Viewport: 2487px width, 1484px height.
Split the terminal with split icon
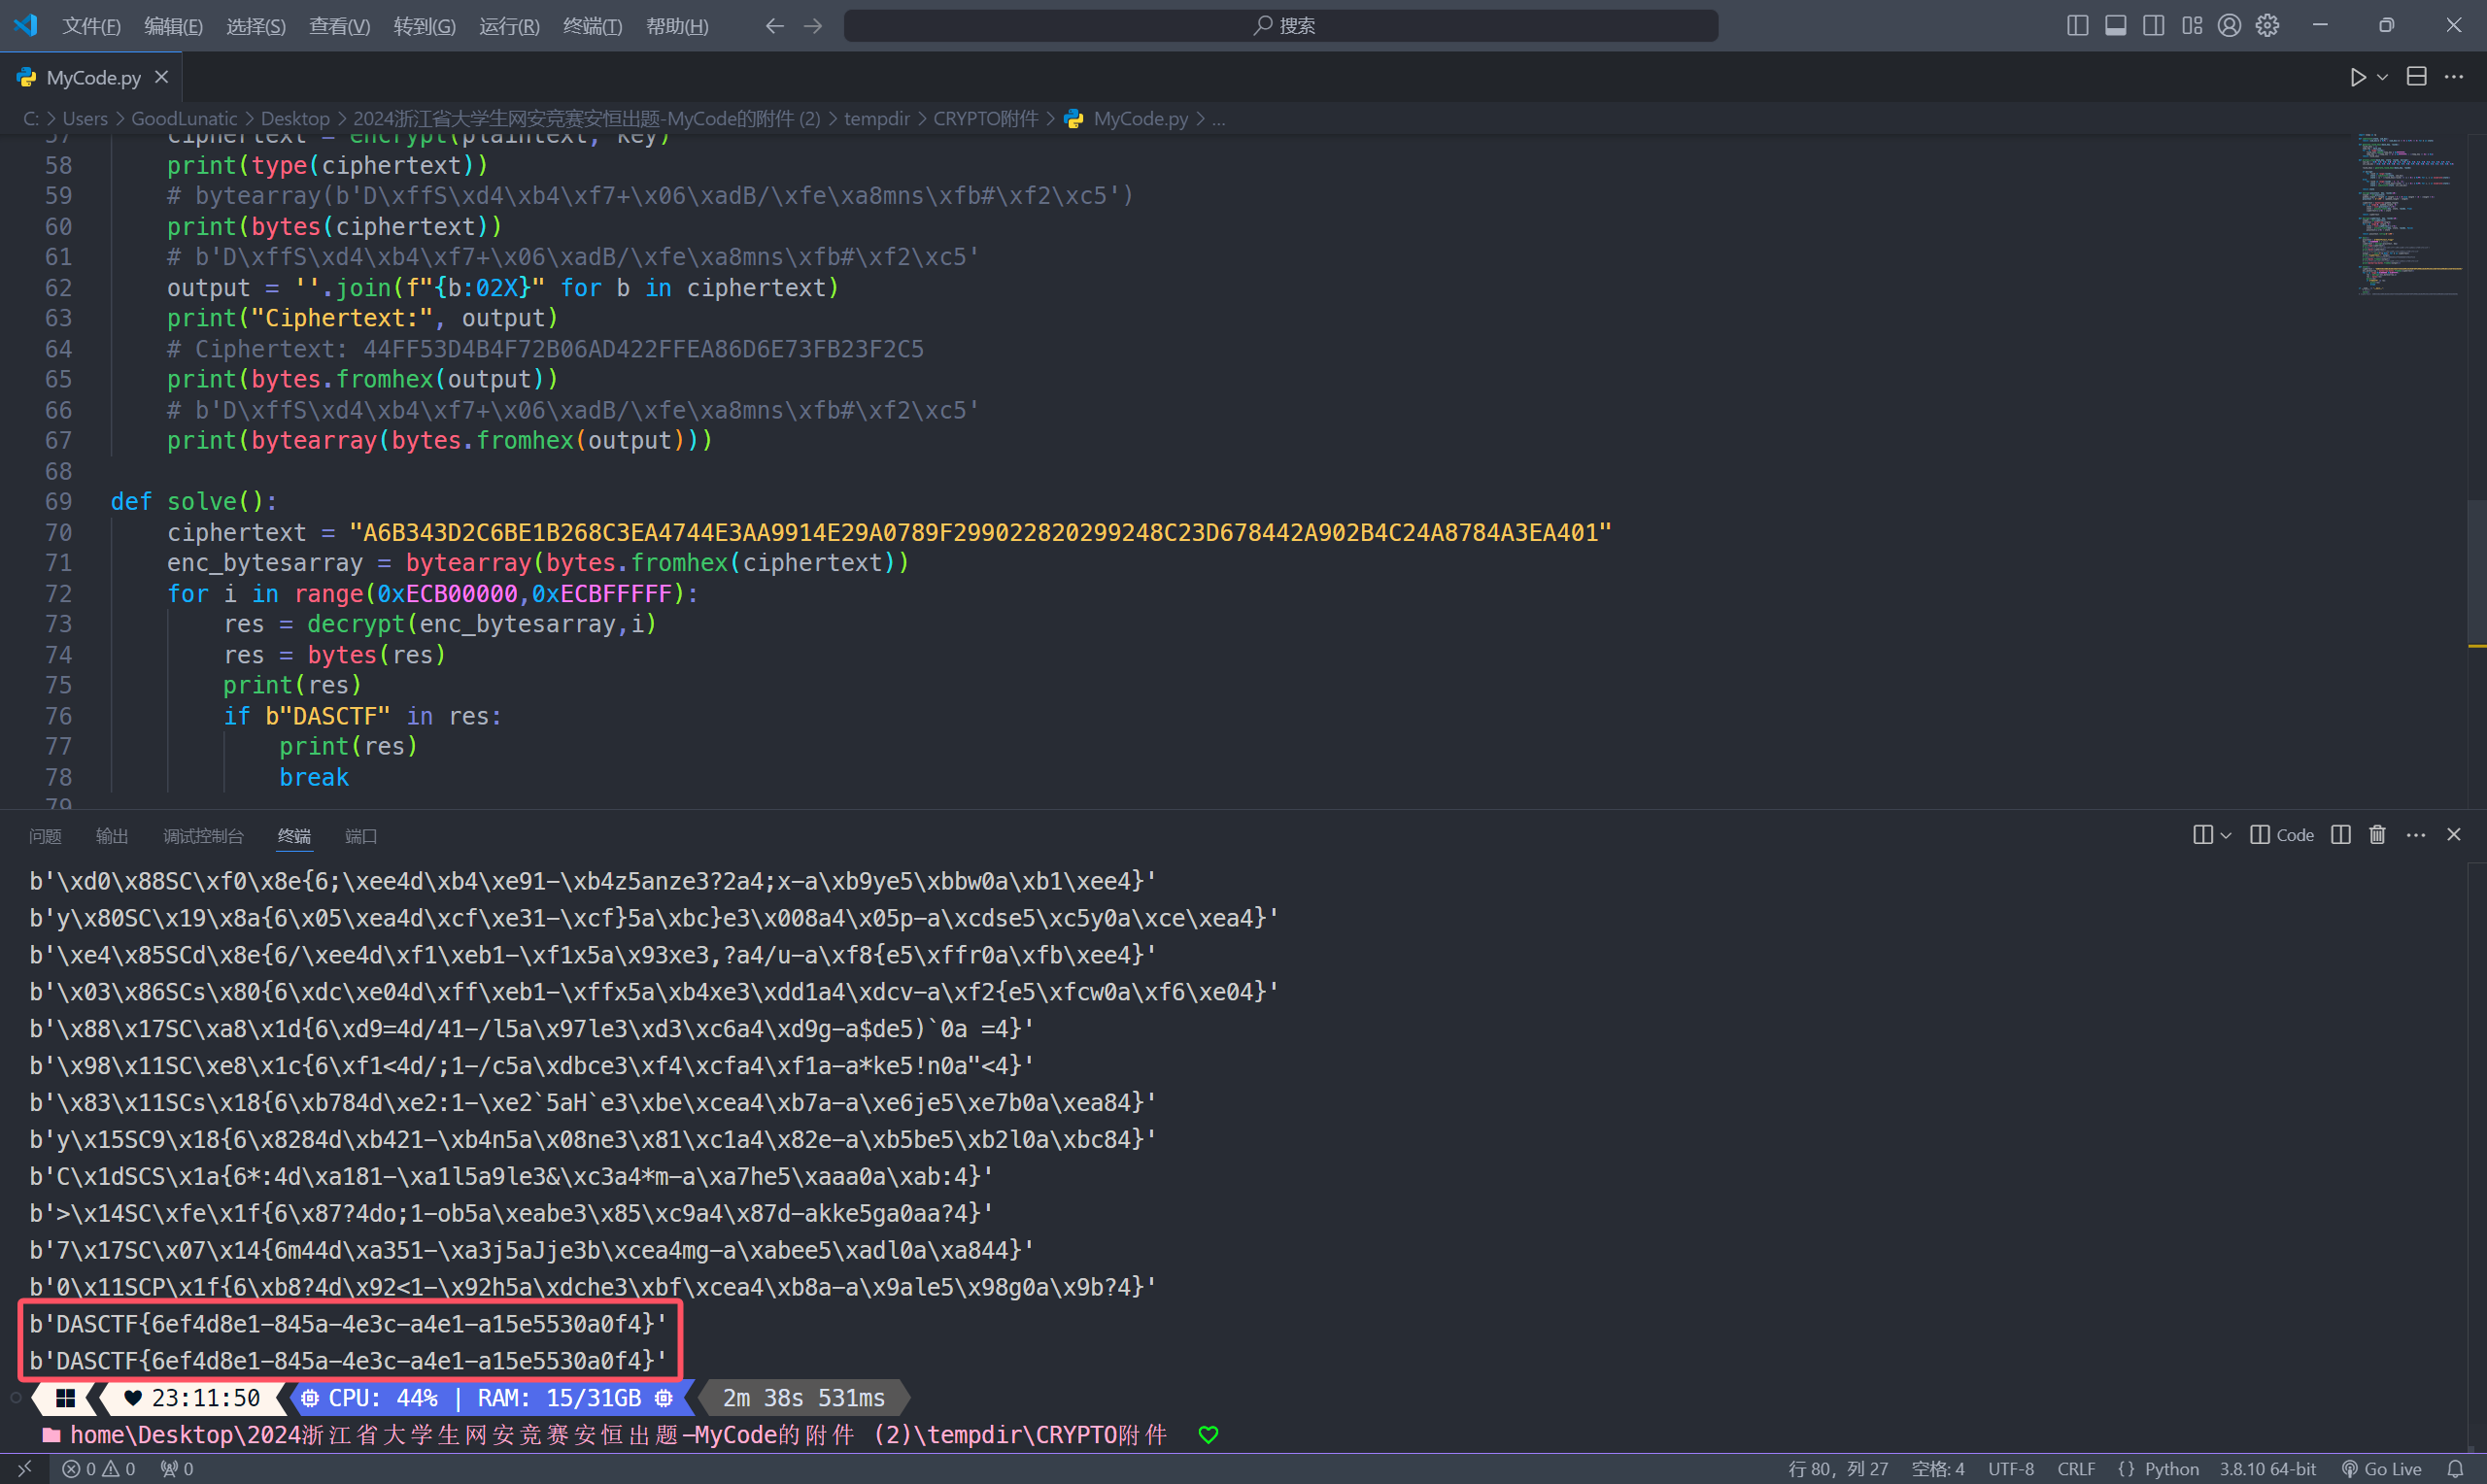[2340, 835]
